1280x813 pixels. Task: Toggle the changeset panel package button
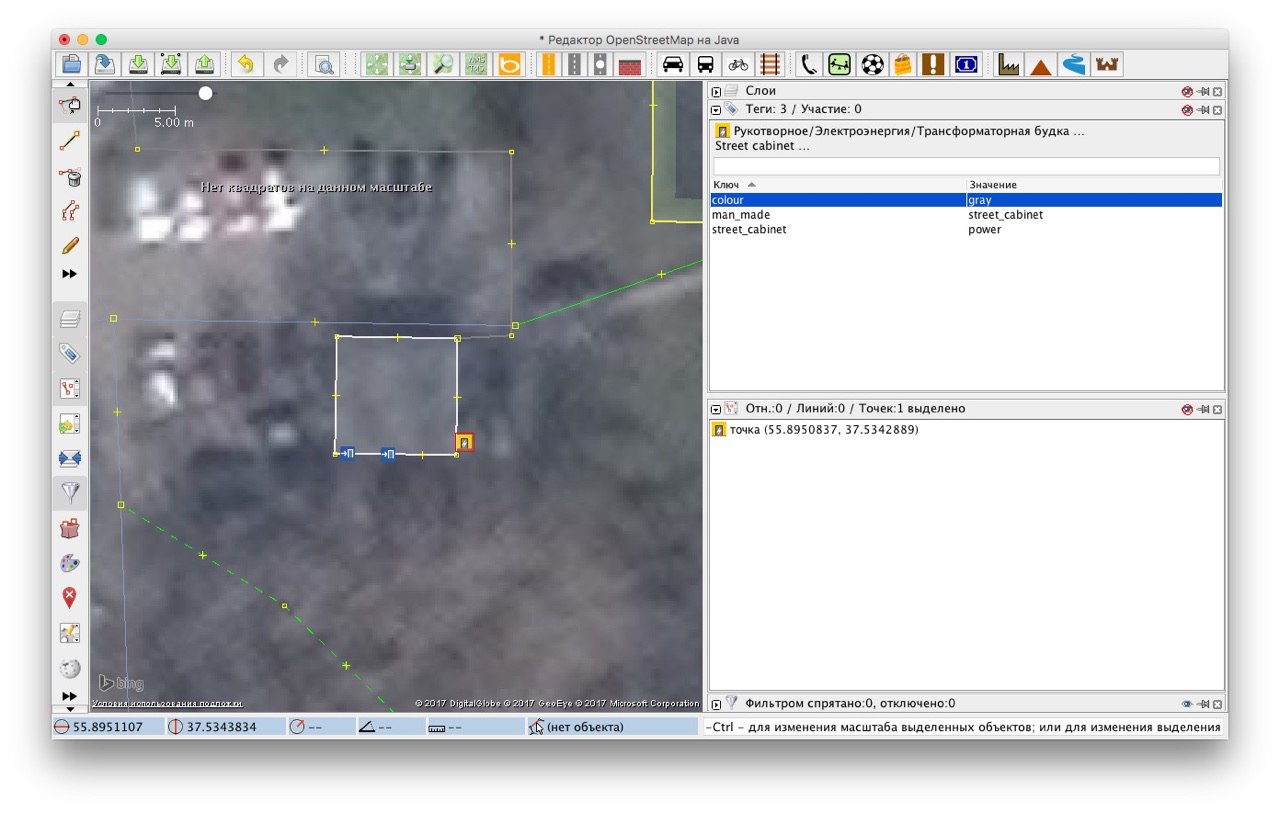(x=70, y=527)
